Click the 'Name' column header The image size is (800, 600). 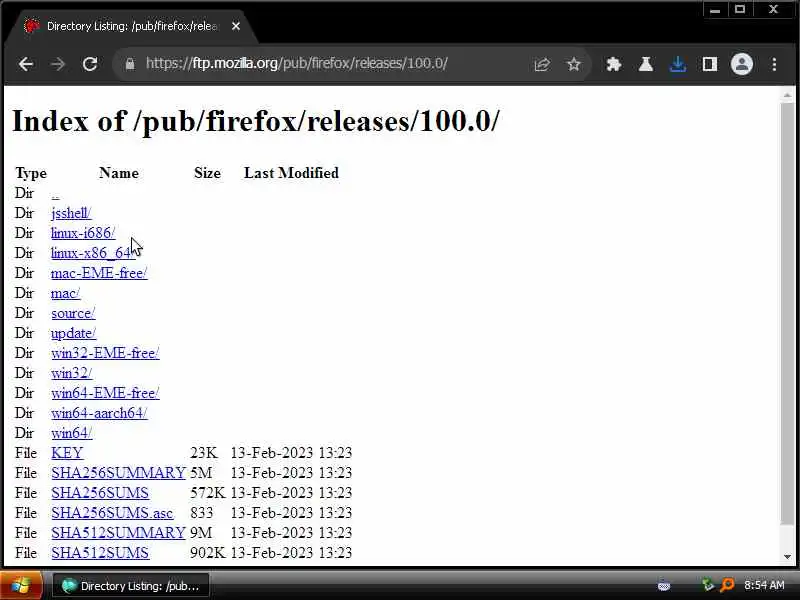click(x=119, y=173)
